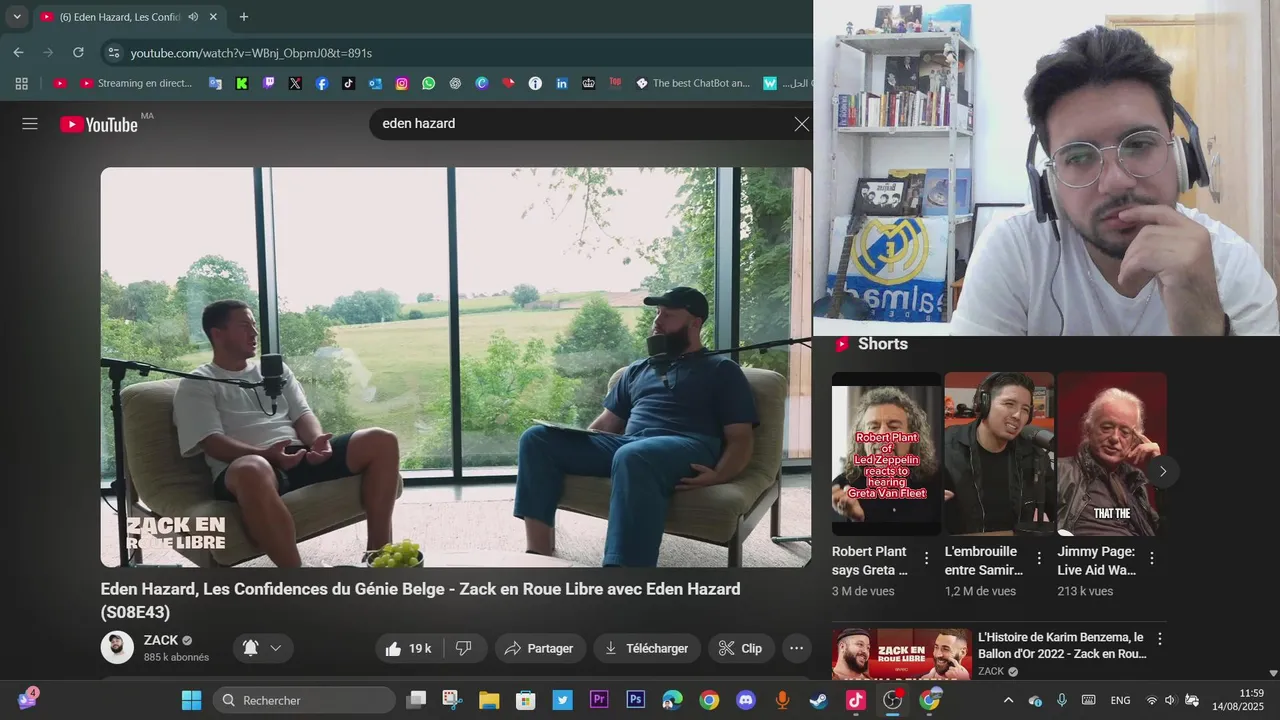Open 'Streaming en direct' bookmark
1280x720 pixels.
click(x=136, y=83)
